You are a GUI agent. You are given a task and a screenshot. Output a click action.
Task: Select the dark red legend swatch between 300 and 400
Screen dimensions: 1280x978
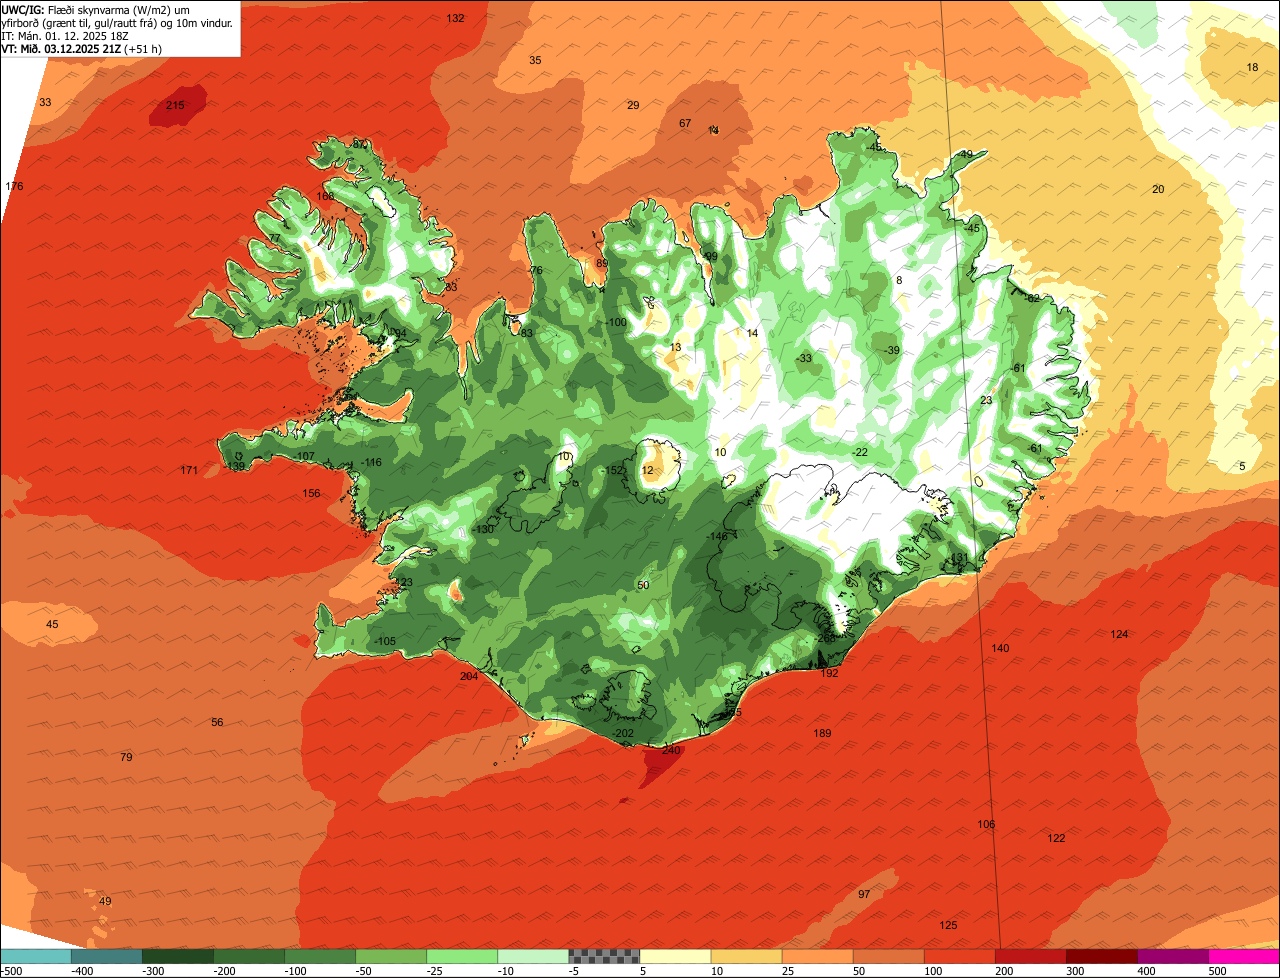click(x=1102, y=956)
